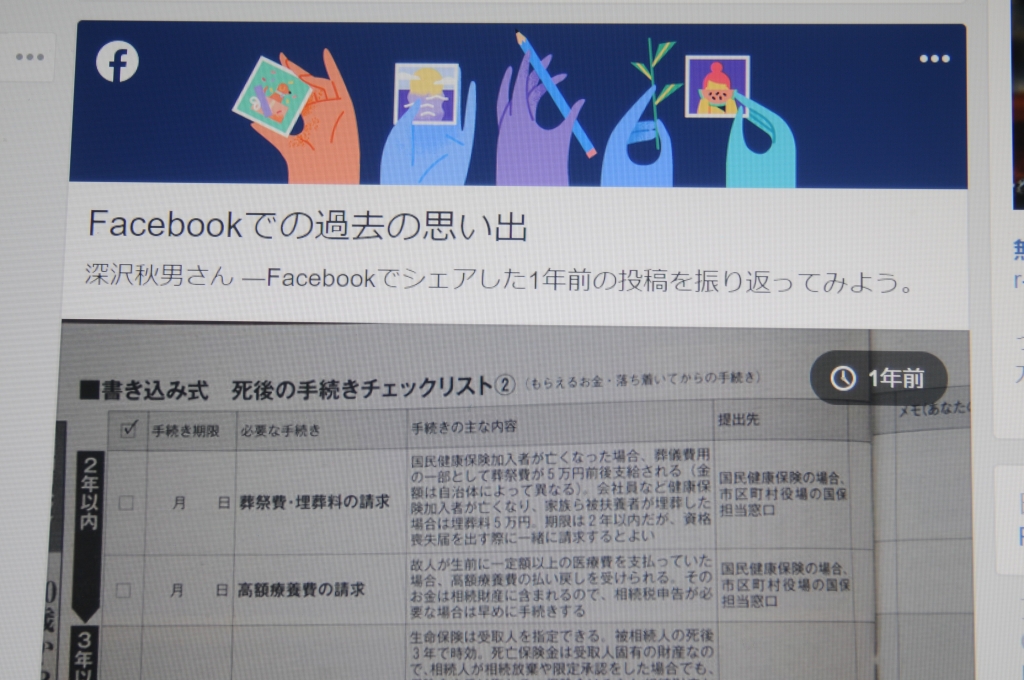Open the shared checklist photo post
Image resolution: width=1024 pixels, height=680 pixels.
point(515,502)
